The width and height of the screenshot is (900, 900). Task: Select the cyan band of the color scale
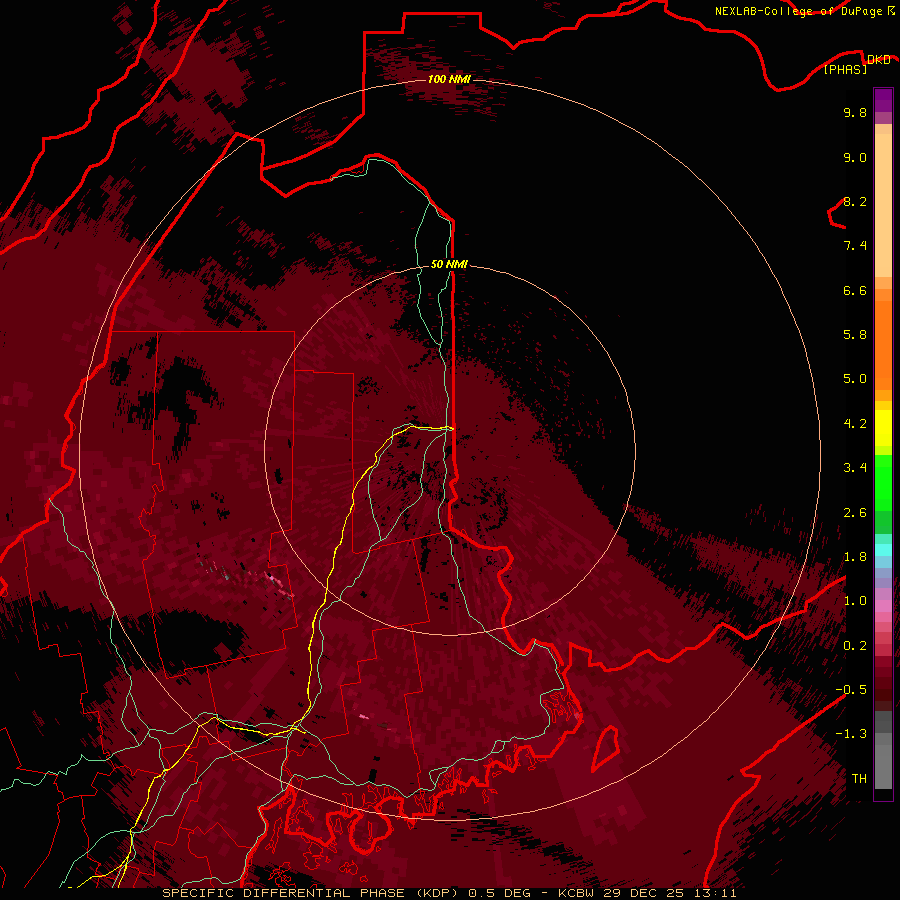883,550
